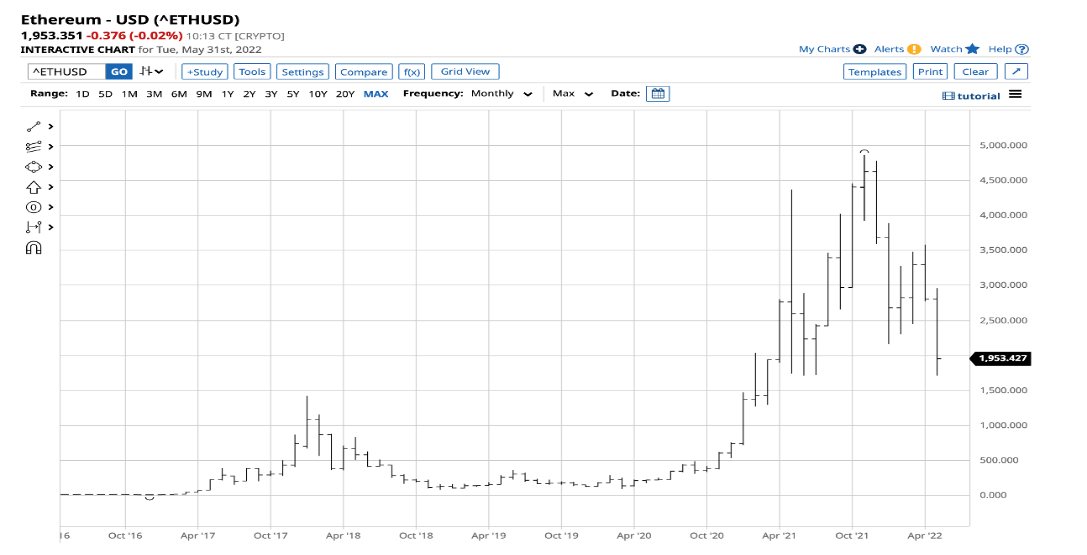The width and height of the screenshot is (1087, 555).
Task: Select the 10Y range
Action: [318, 94]
